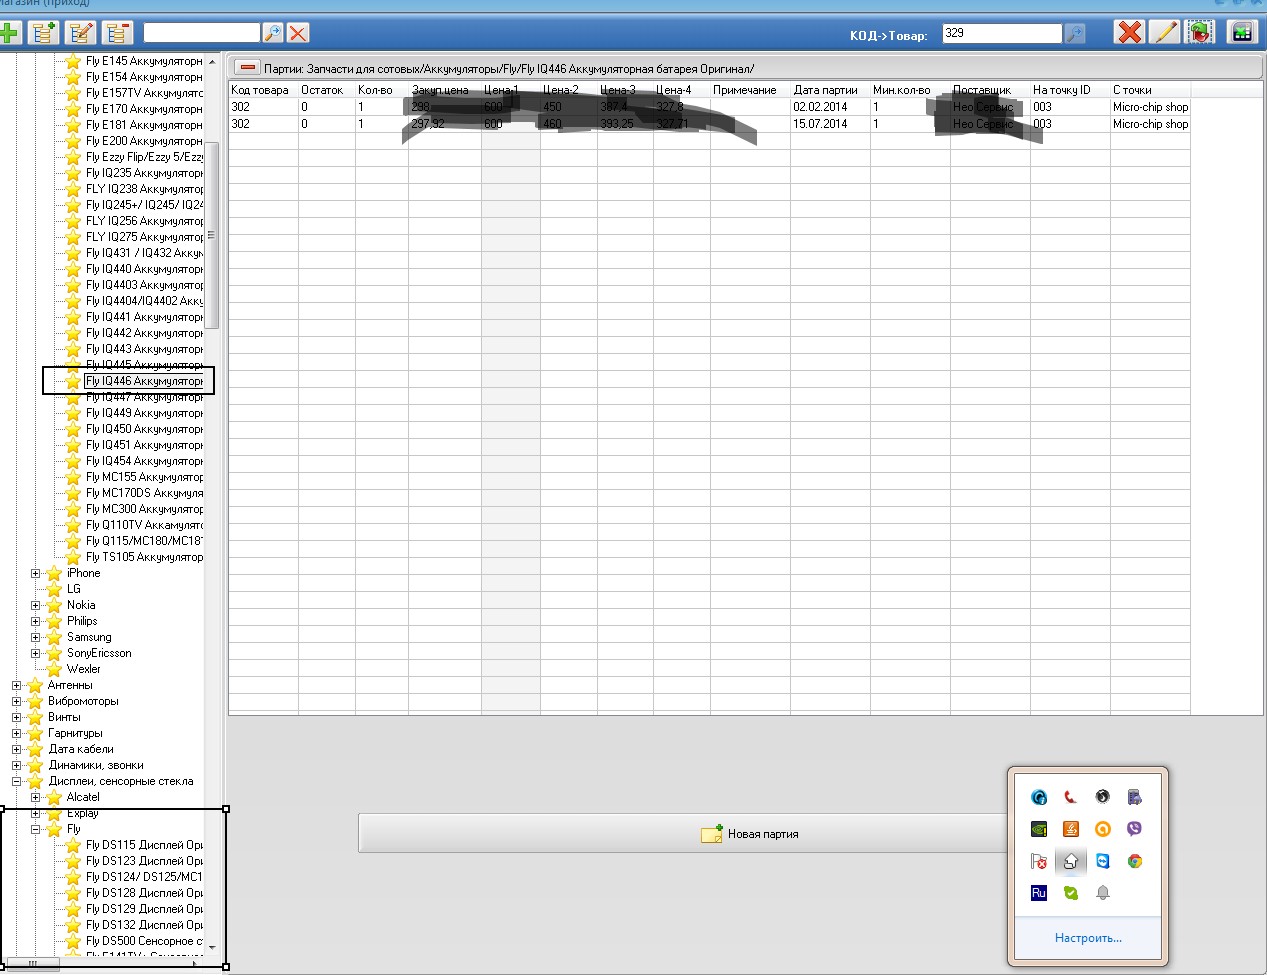Click the edit category pencil-list icon
The height and width of the screenshot is (975, 1267).
[x=81, y=33]
